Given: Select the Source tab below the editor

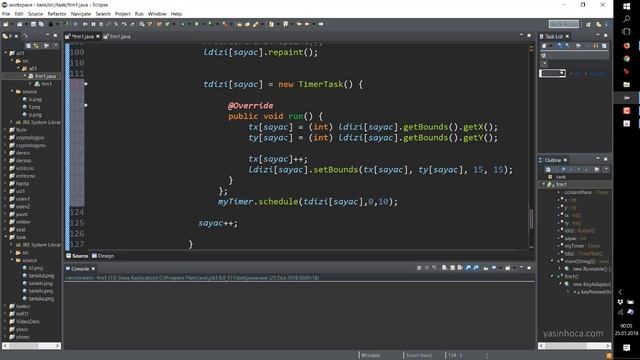Looking at the screenshot, I should point(77,256).
